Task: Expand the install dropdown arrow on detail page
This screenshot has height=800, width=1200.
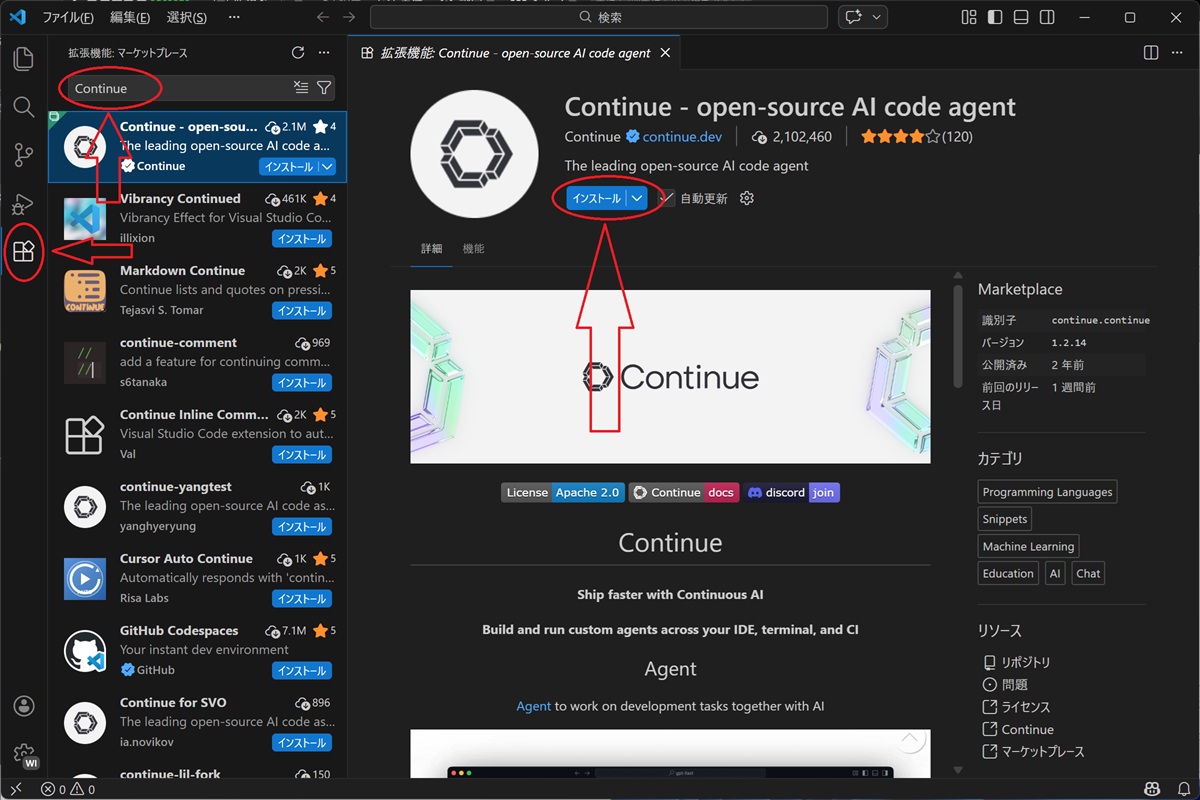Action: coord(637,199)
